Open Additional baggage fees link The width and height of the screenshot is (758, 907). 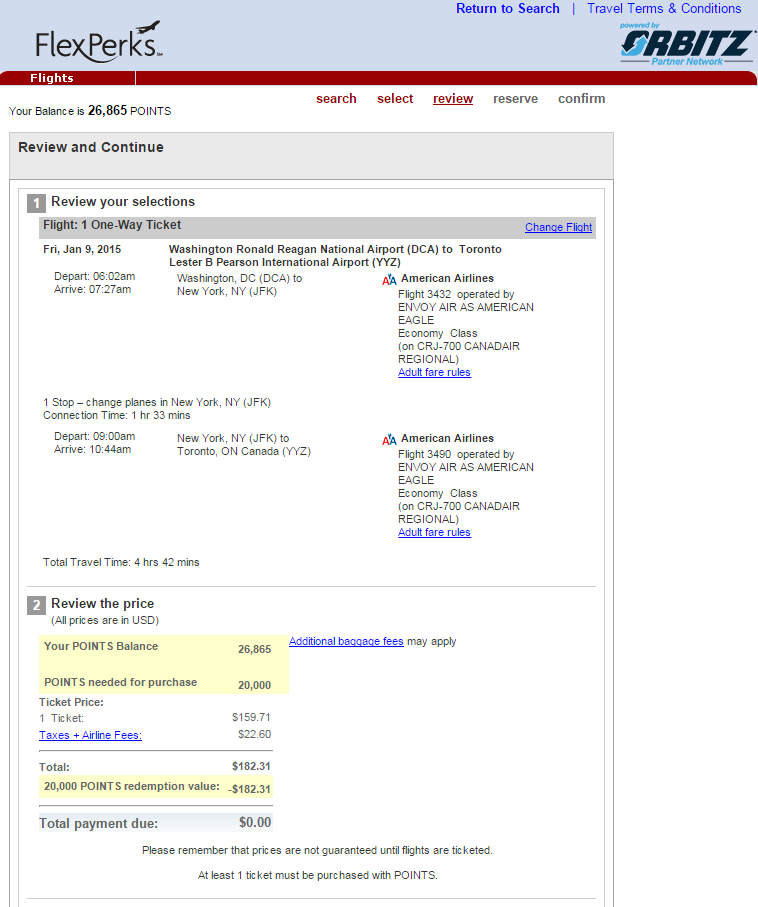(346, 641)
